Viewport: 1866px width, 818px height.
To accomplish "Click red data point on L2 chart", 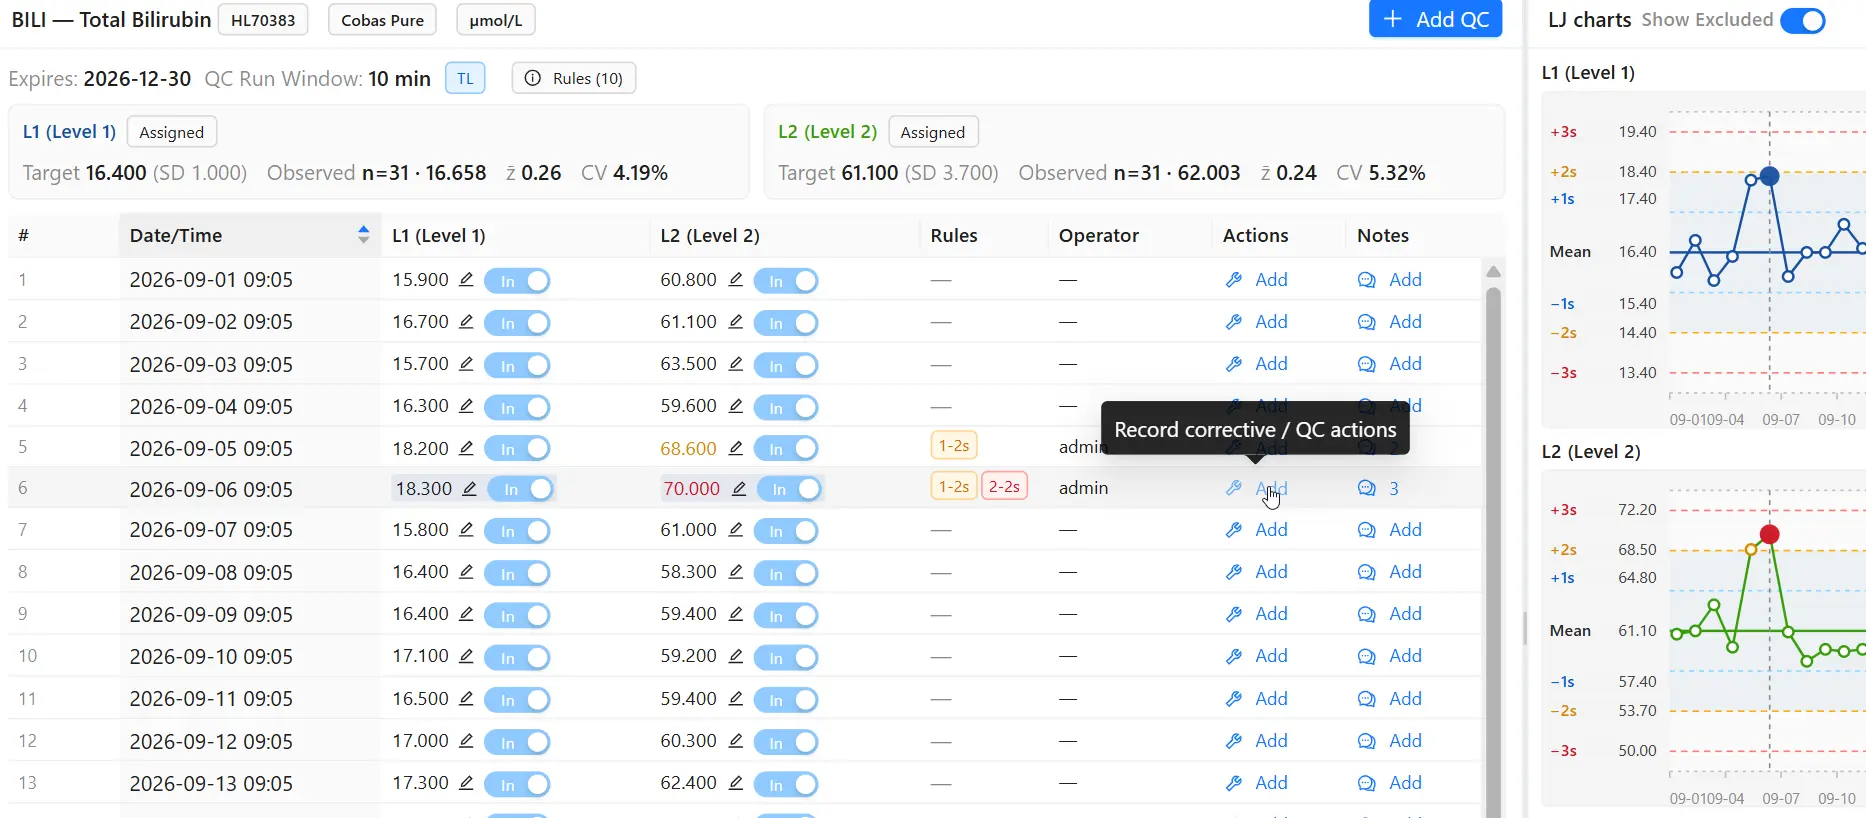I will tap(1770, 534).
